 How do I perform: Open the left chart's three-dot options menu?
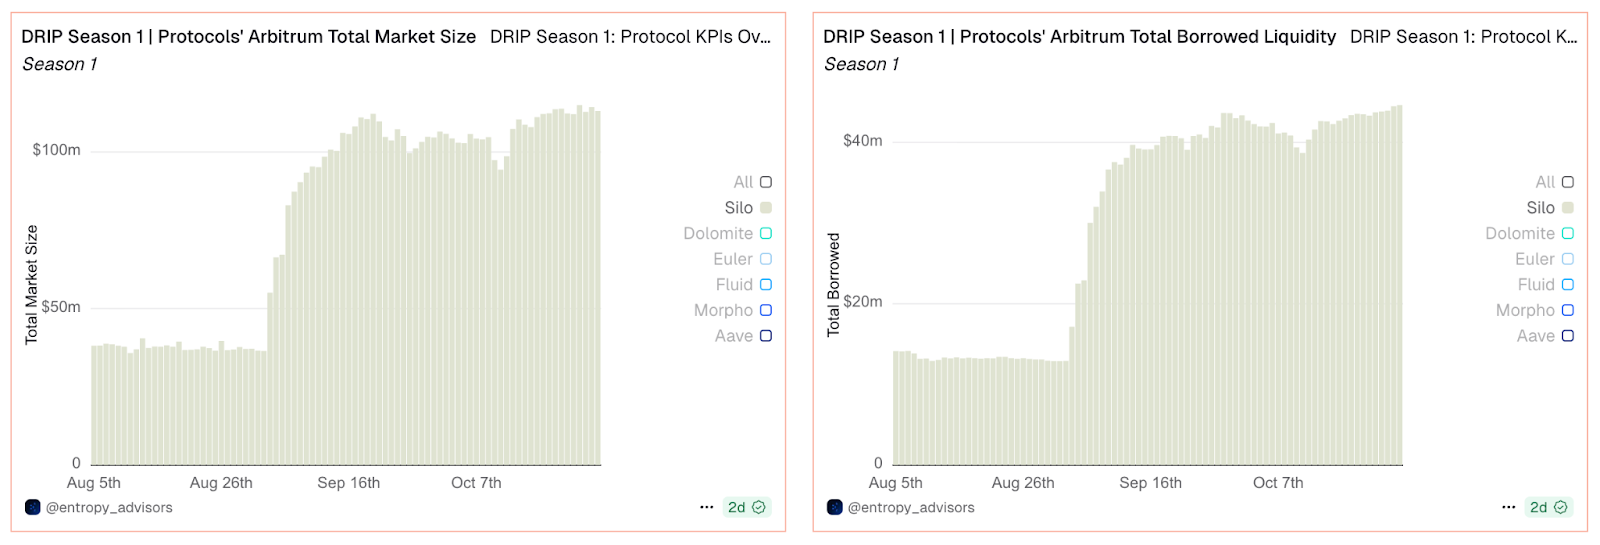coord(706,507)
